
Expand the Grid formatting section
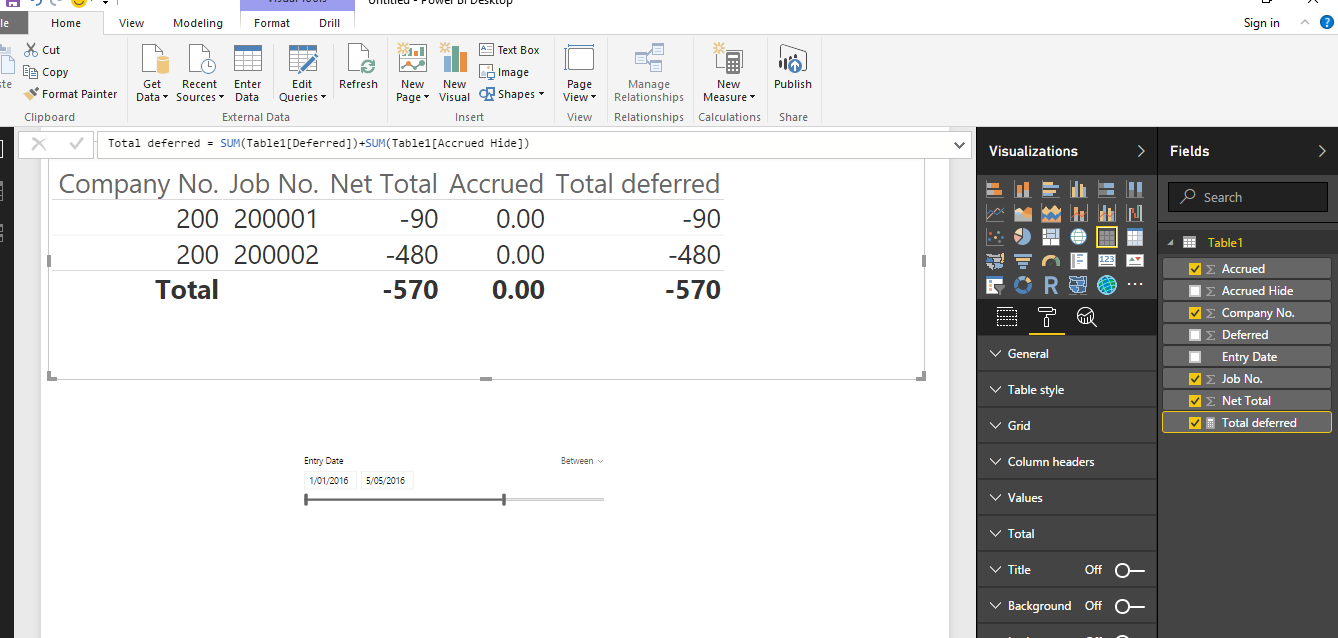(1066, 426)
